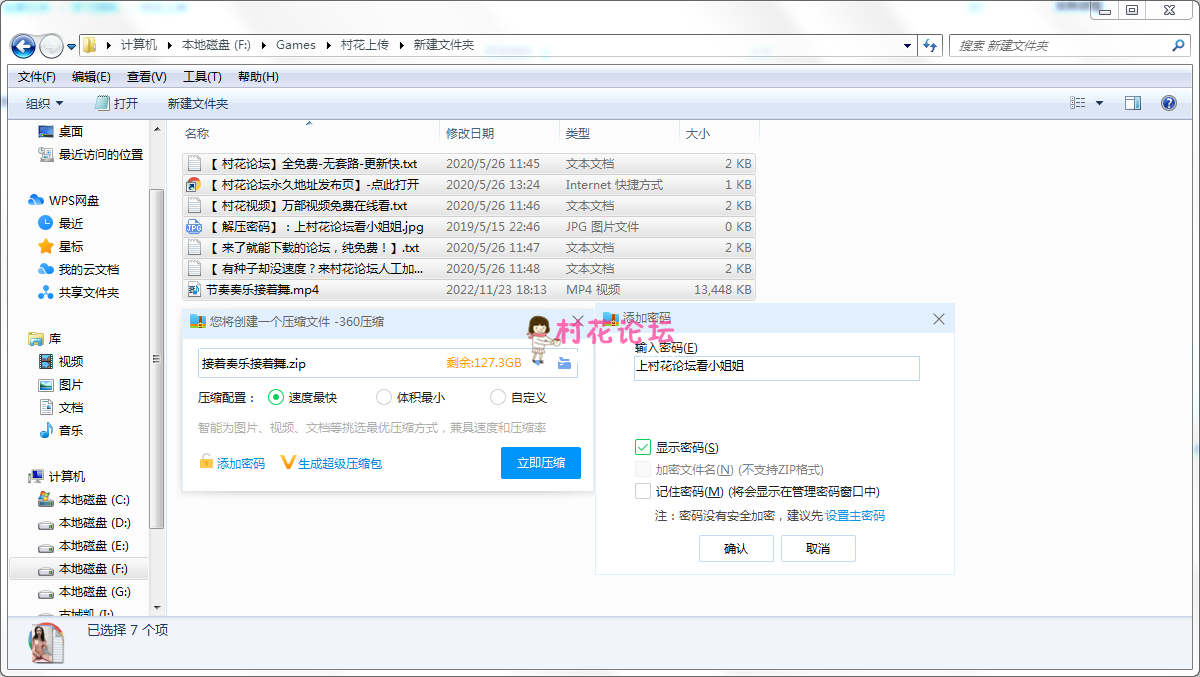Click the password input field
Screen dimensions: 1200x677
point(776,367)
